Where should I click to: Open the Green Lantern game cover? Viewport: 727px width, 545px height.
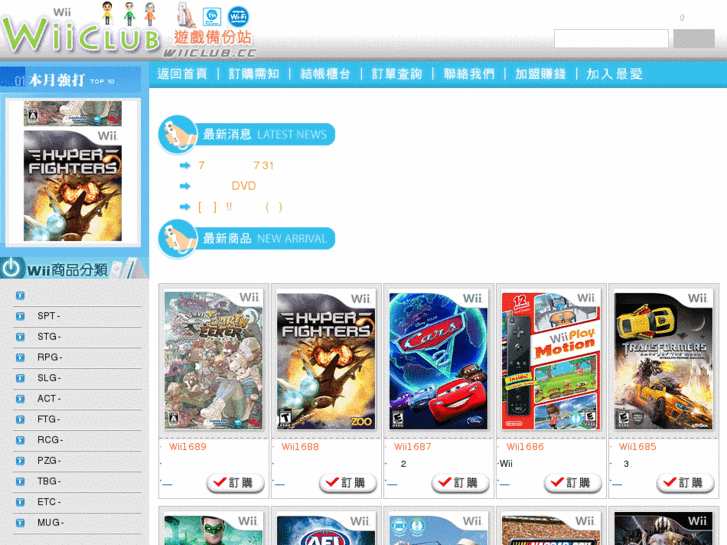pyautogui.click(x=213, y=530)
